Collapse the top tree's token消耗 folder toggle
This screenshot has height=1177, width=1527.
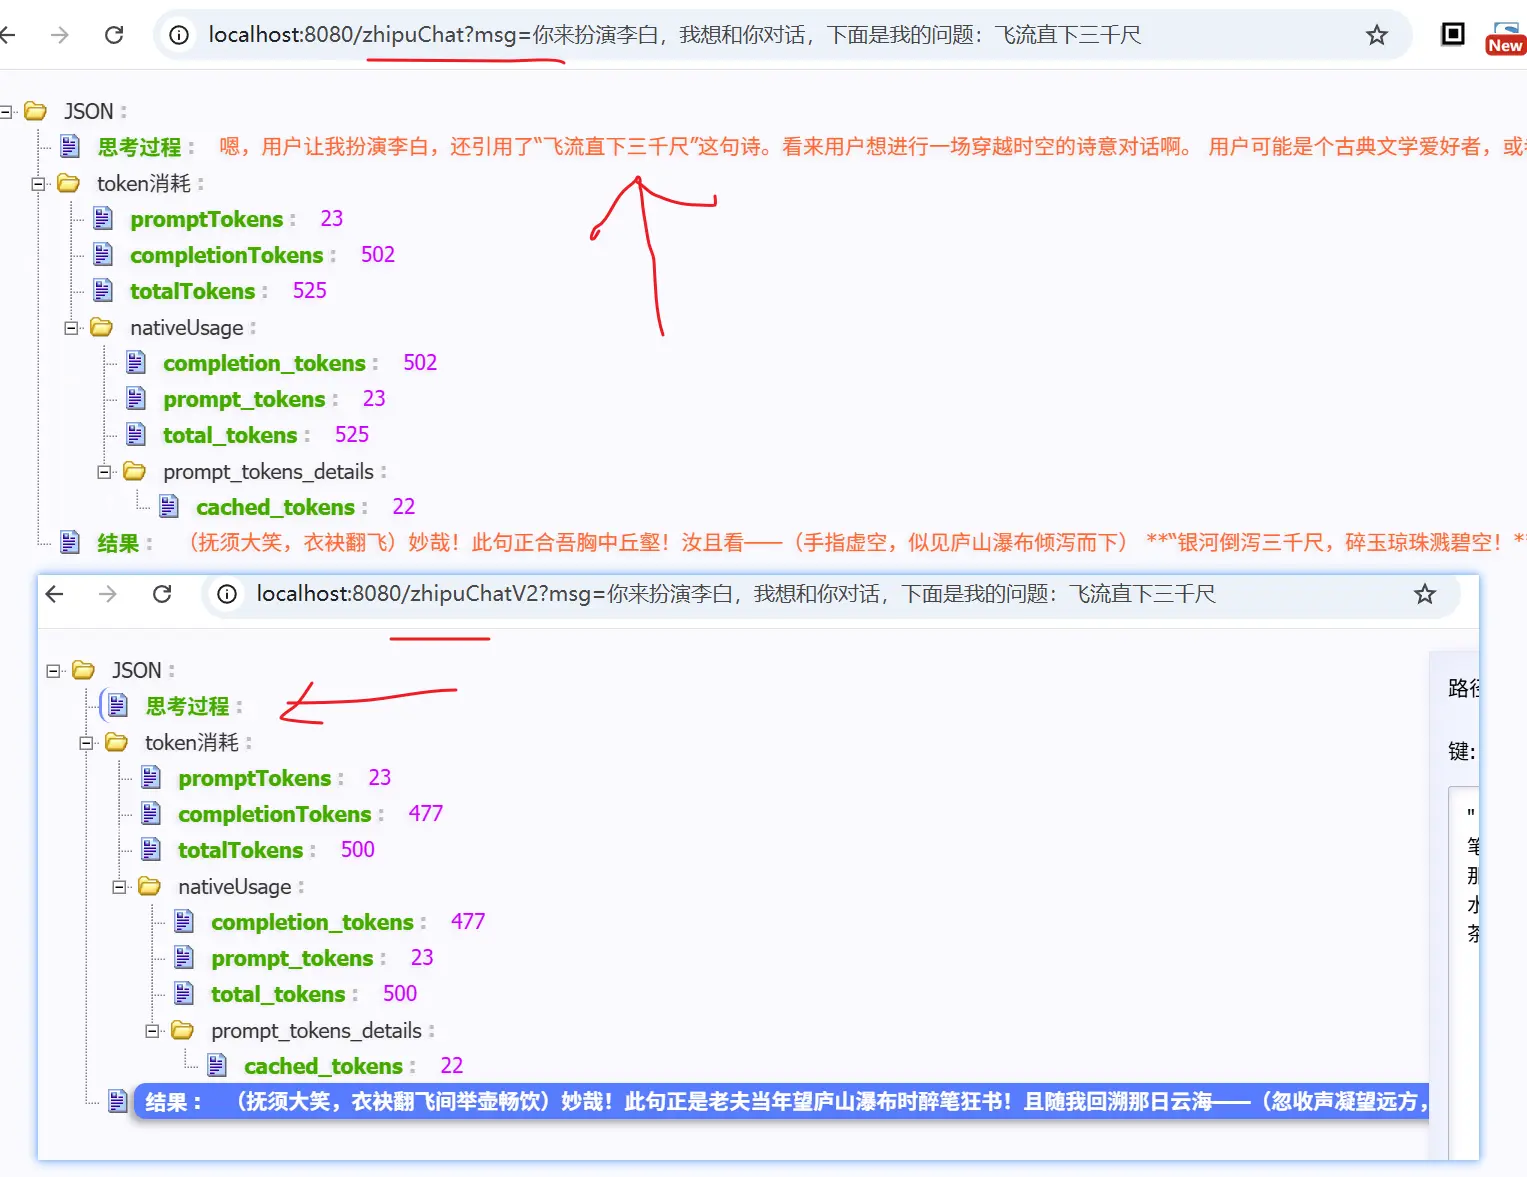click(x=38, y=184)
